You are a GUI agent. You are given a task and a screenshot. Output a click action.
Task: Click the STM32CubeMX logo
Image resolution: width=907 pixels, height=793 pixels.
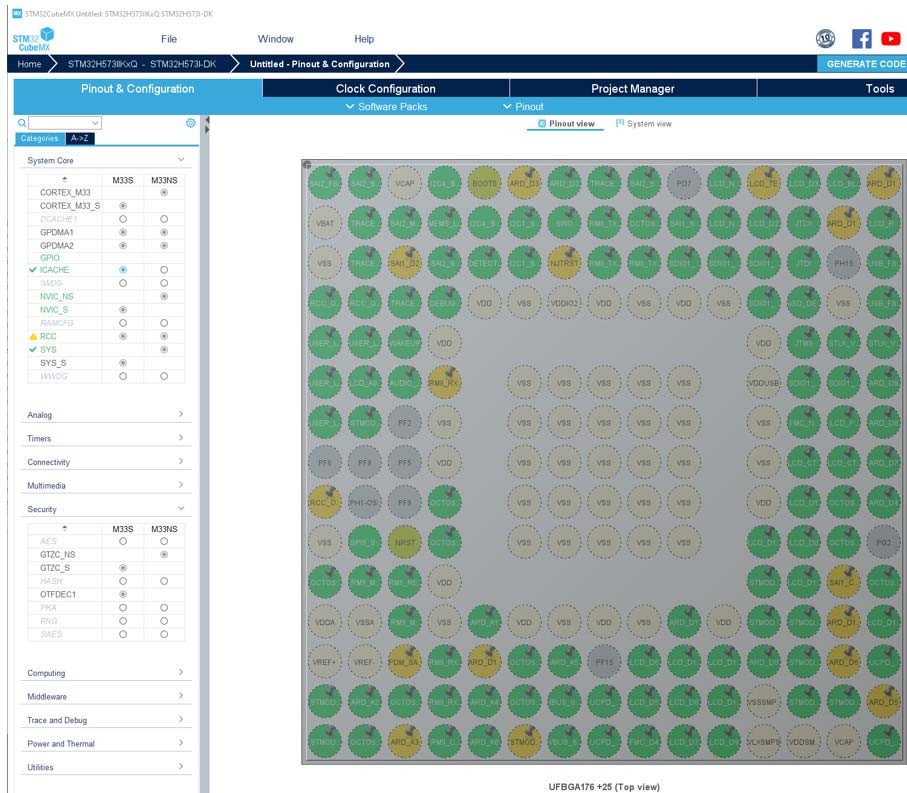tap(33, 39)
